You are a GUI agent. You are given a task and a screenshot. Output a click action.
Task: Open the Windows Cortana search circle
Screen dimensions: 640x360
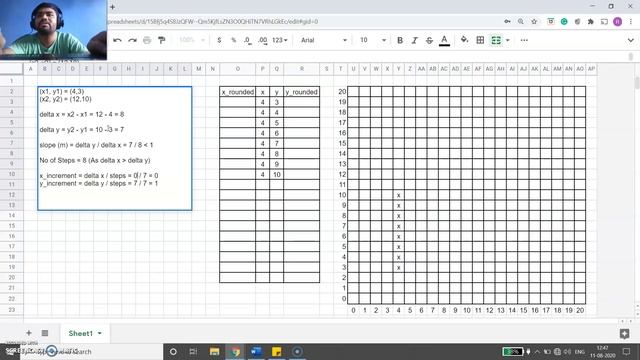[173, 351]
